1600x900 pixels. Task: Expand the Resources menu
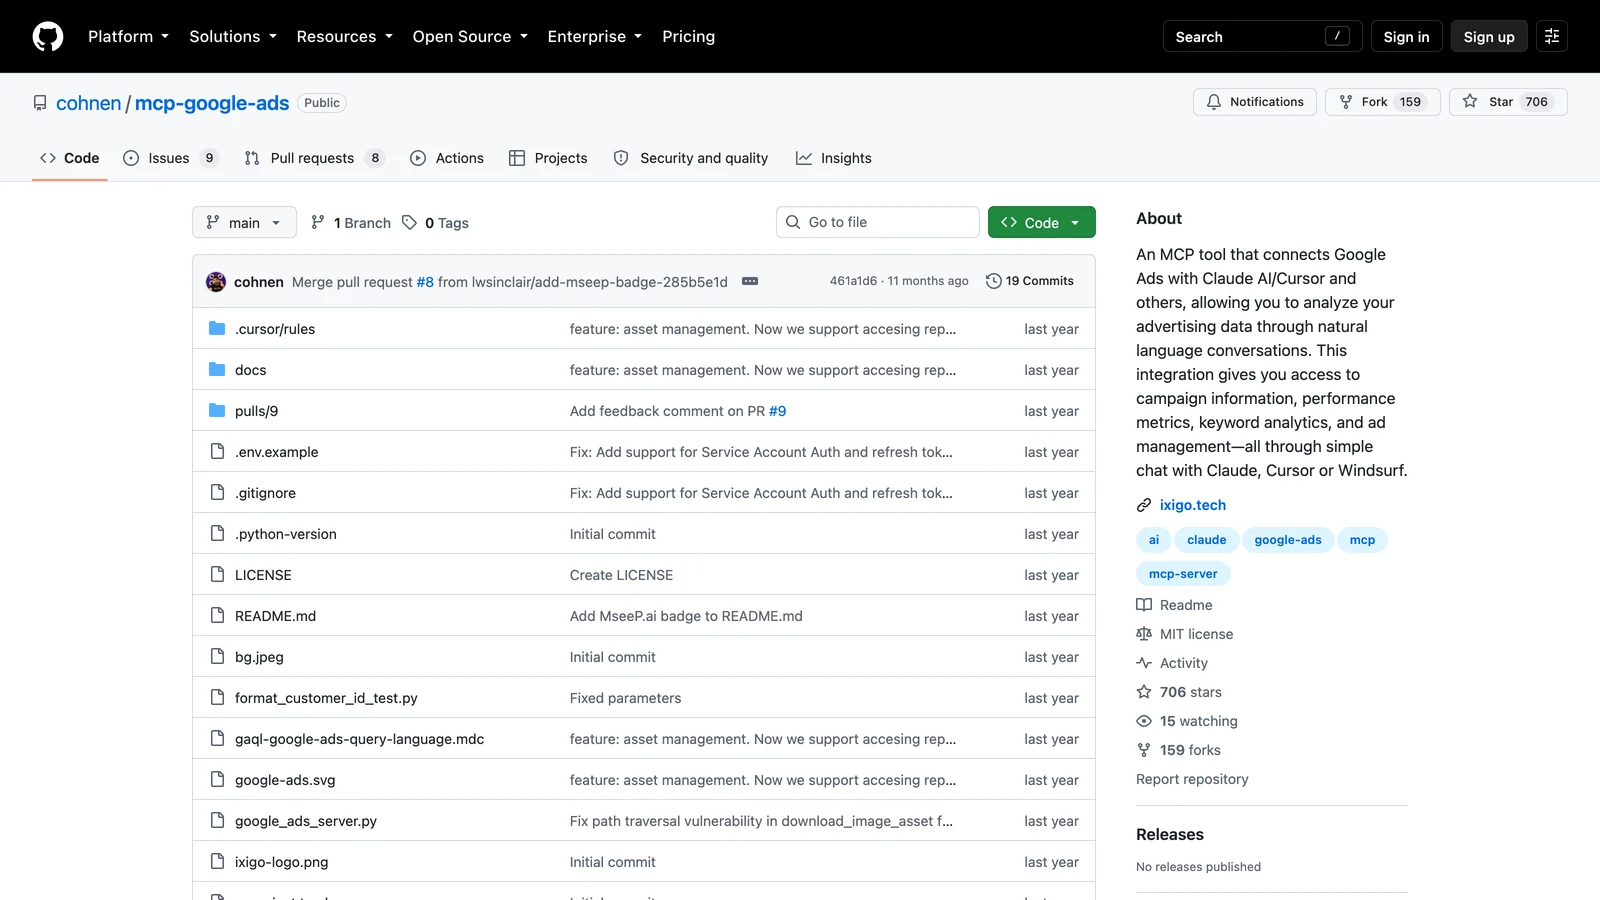click(344, 36)
